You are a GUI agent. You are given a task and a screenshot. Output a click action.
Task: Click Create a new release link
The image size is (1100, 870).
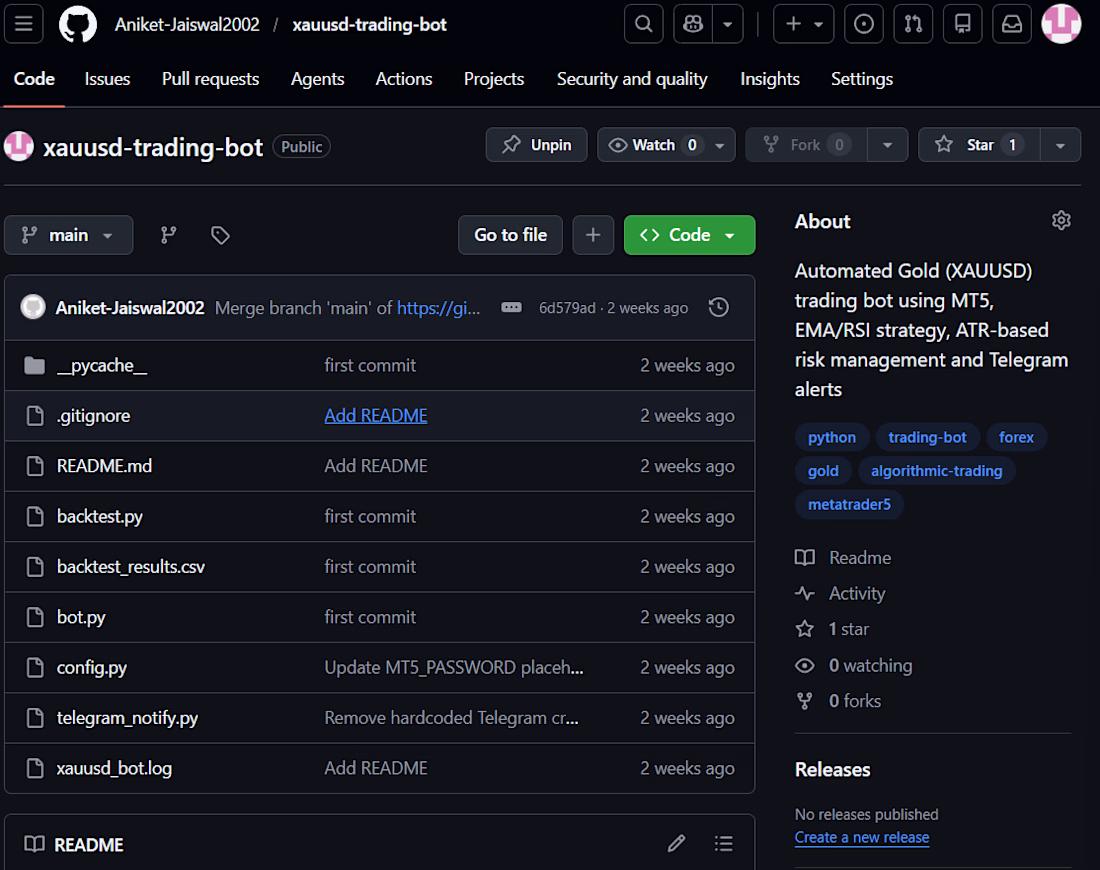pyautogui.click(x=861, y=838)
